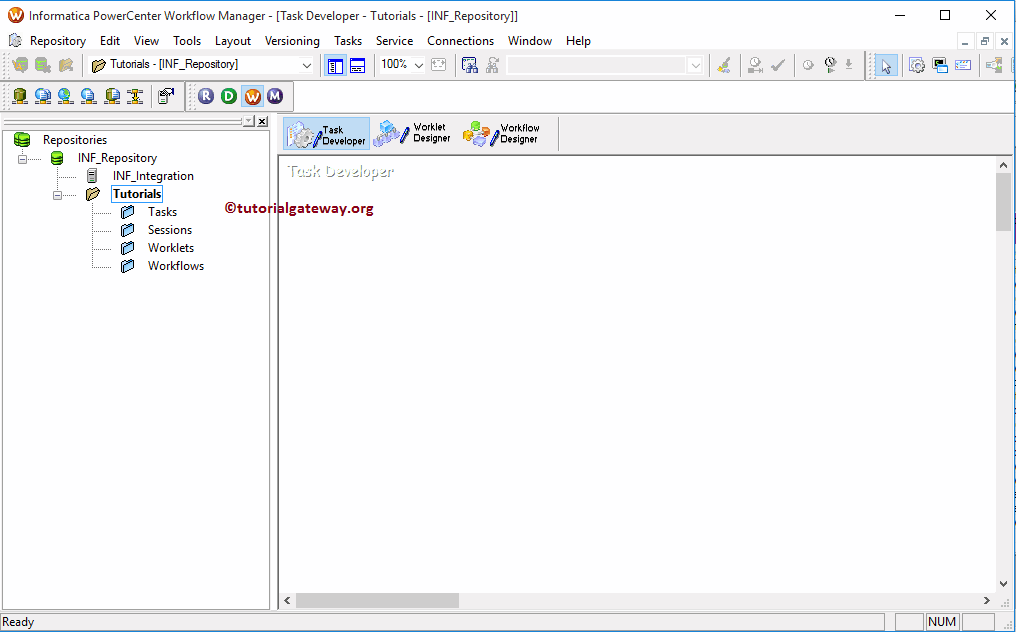This screenshot has height=632, width=1016.
Task: Minimize the inner Task Developer window
Action: click(x=965, y=41)
